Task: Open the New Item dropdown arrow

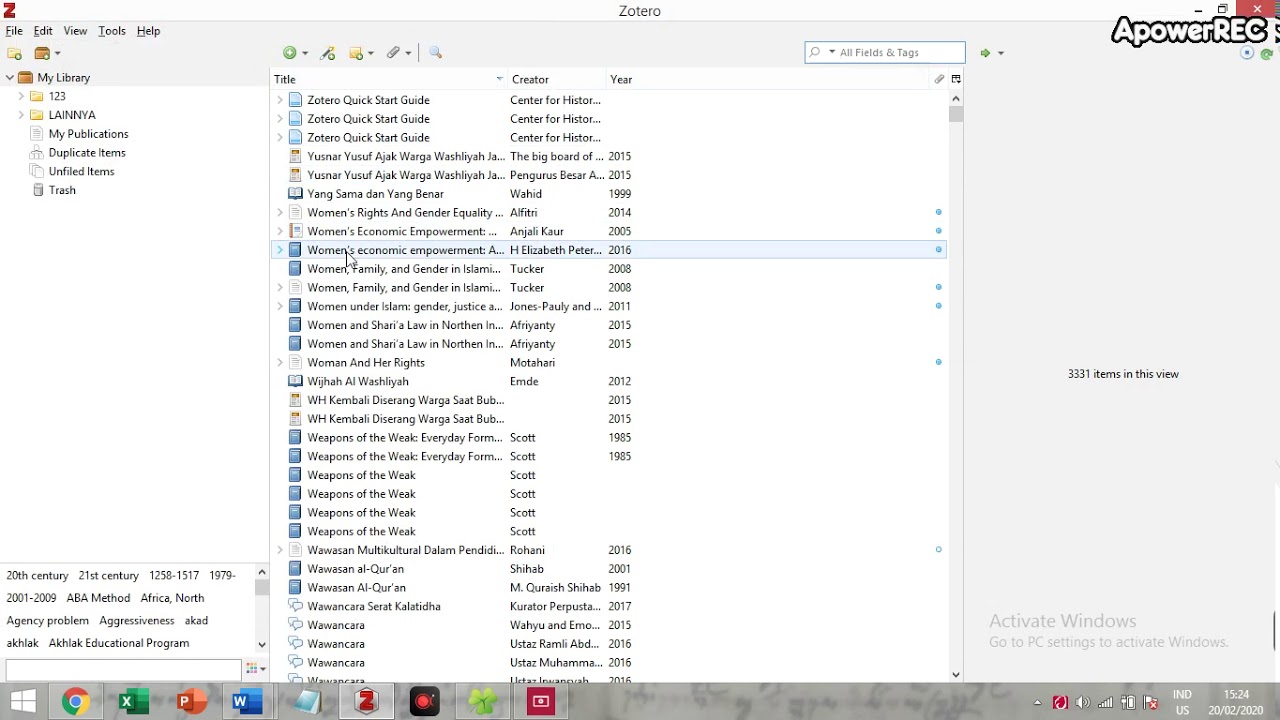Action: (x=305, y=54)
